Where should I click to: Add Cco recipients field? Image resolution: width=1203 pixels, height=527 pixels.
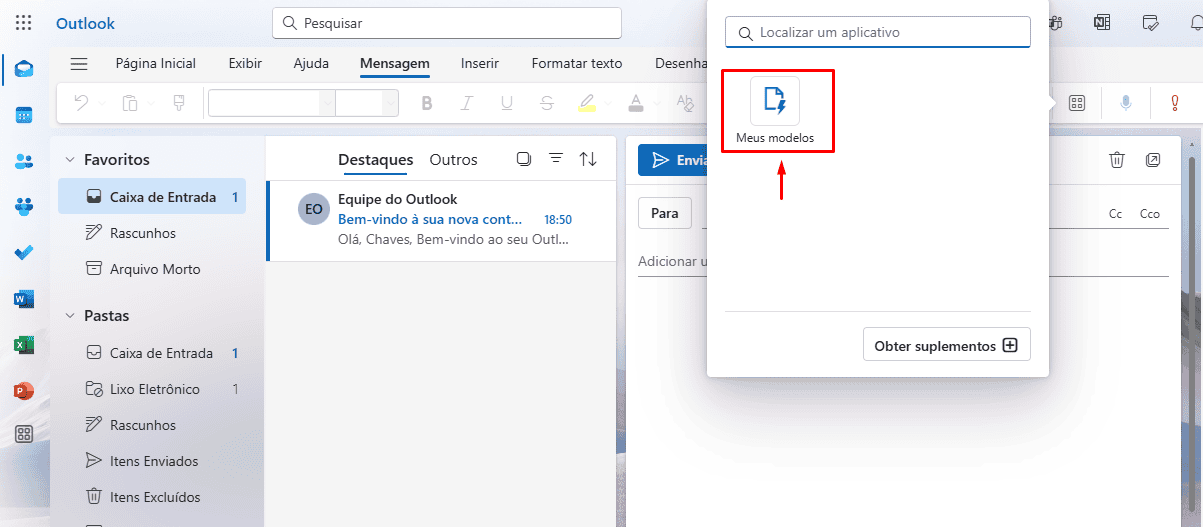tap(1150, 214)
